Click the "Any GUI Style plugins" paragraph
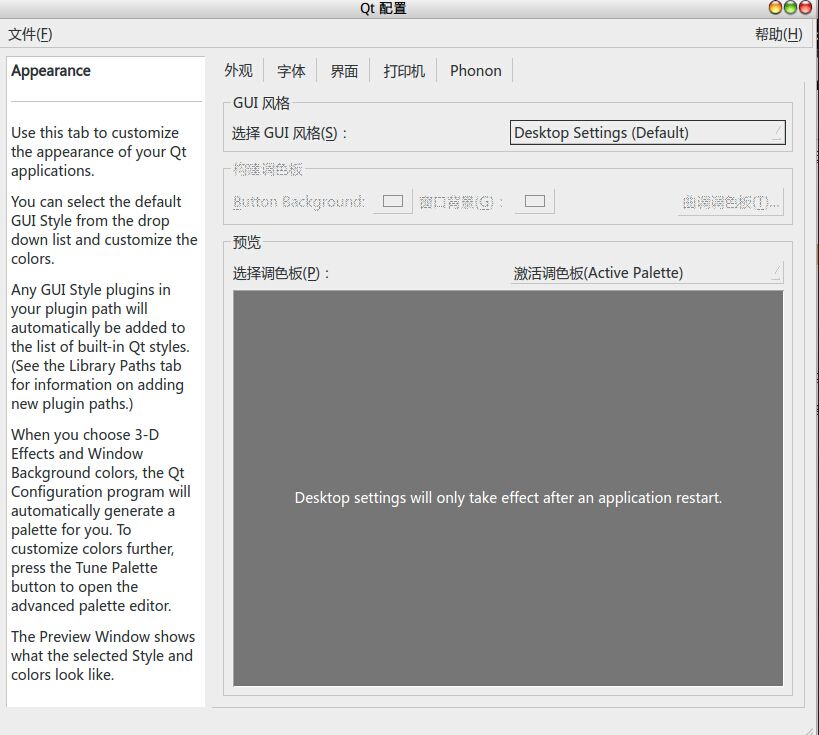 (100, 346)
